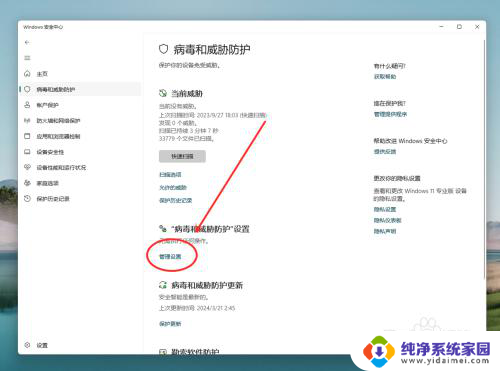Open 设备性能和运行状况 heart icon in sidebar
Screen dimensions: 500x371
(x=27, y=167)
